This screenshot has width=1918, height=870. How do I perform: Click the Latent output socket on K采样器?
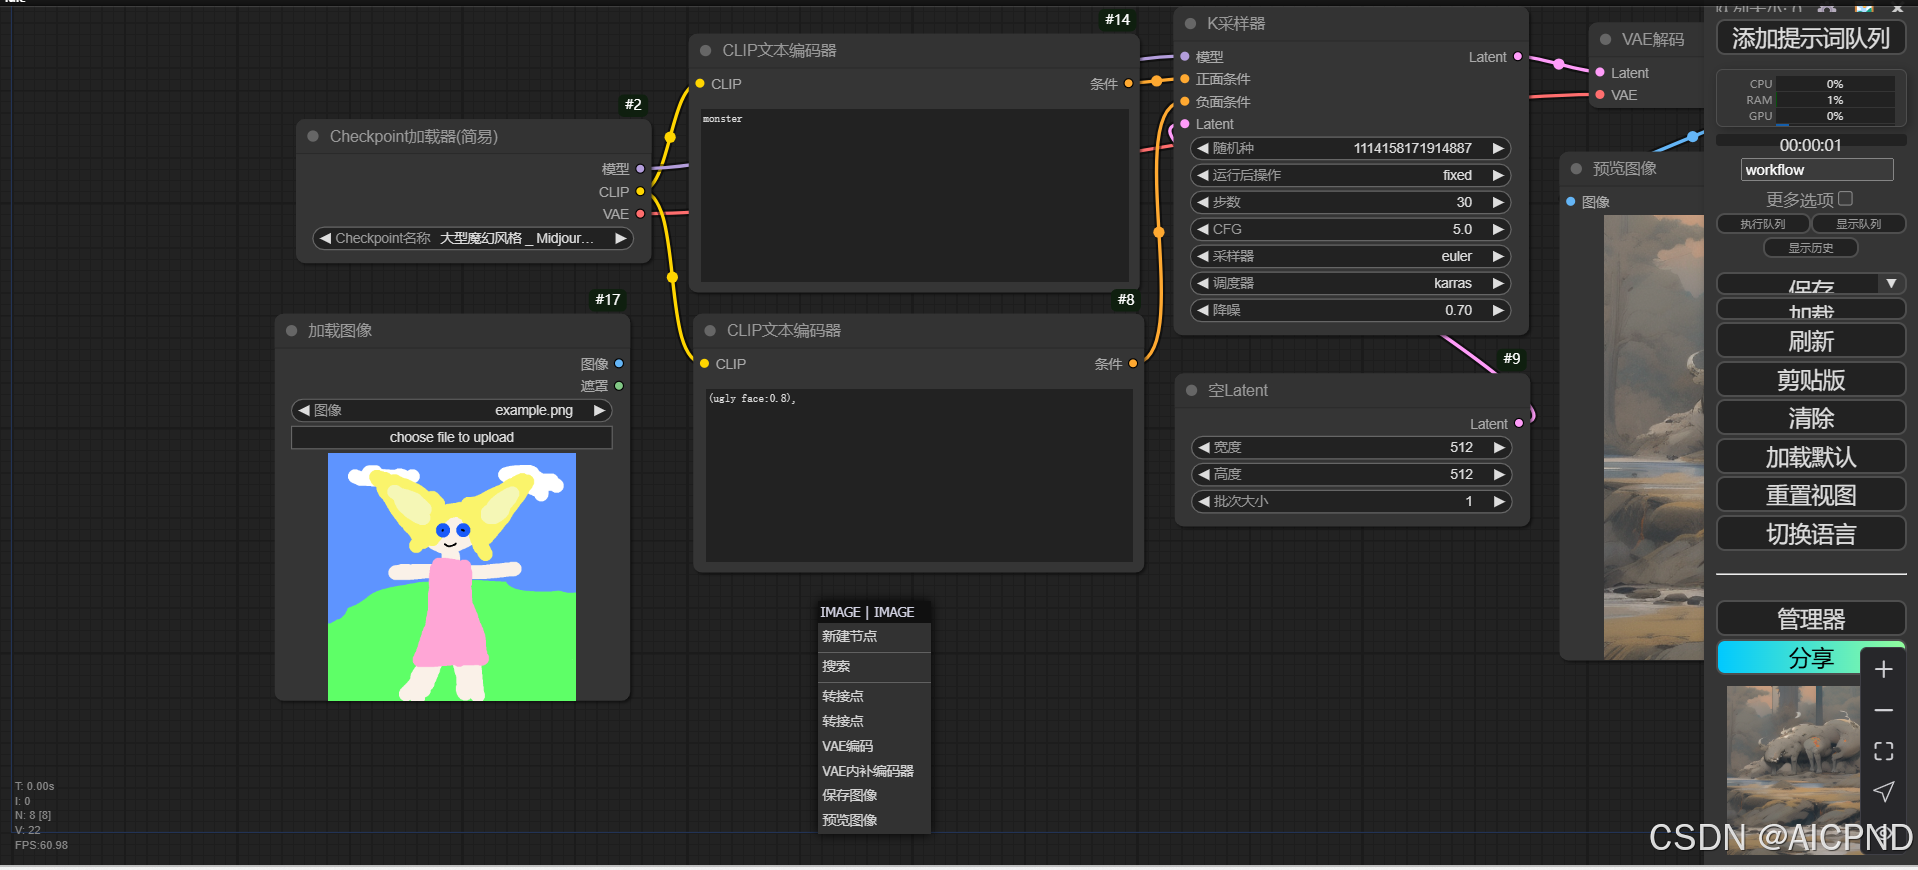[x=1518, y=57]
